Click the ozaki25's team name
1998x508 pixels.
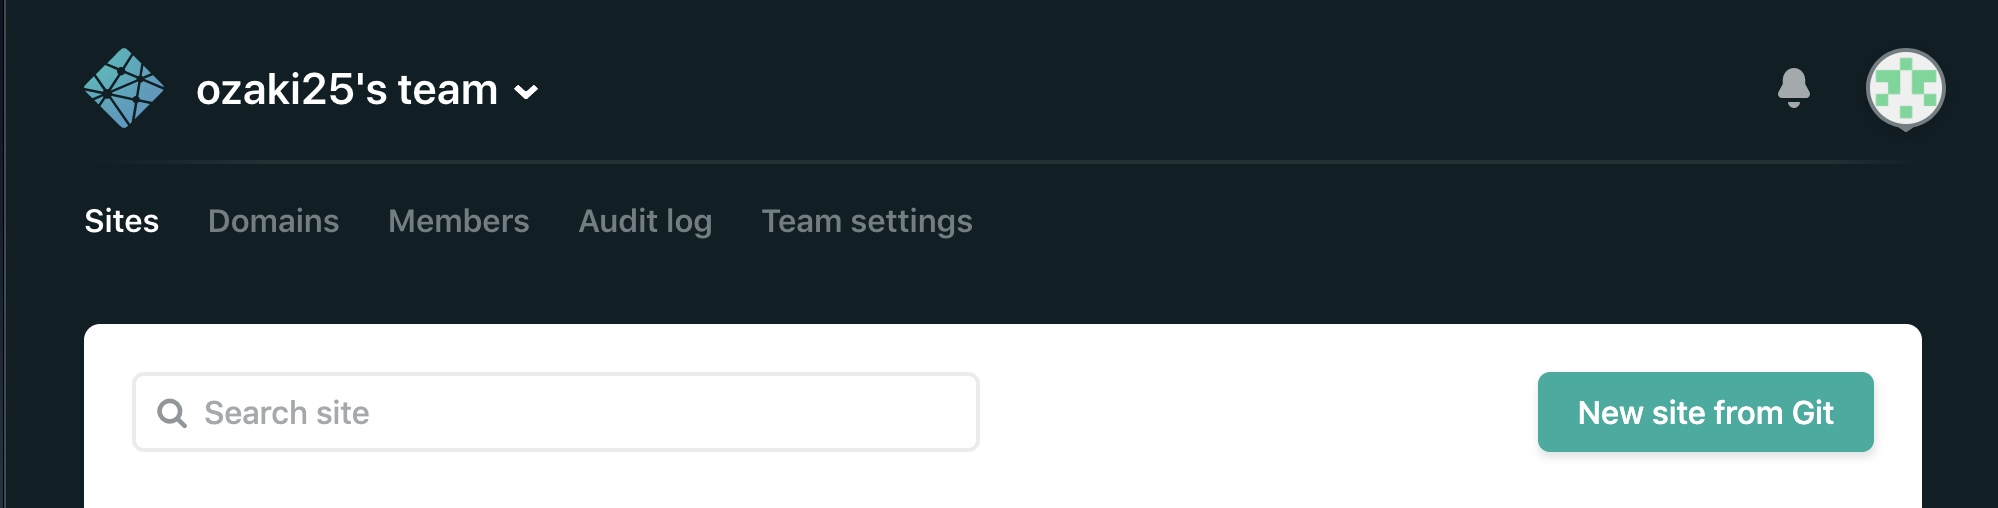[347, 90]
